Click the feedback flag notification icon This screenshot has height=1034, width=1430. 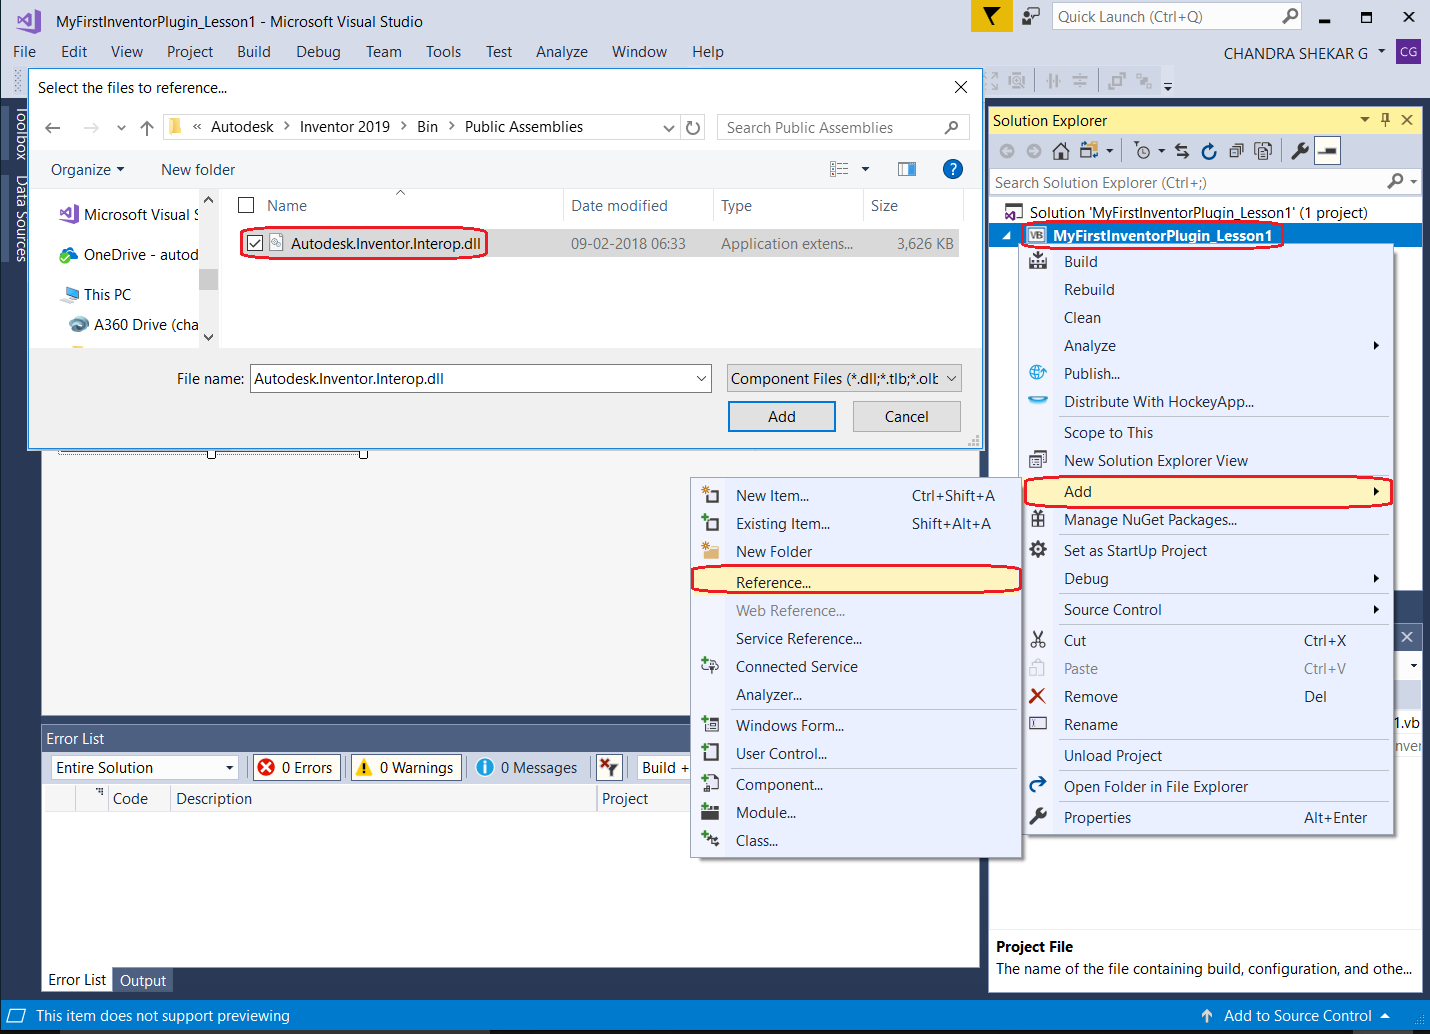pos(991,16)
